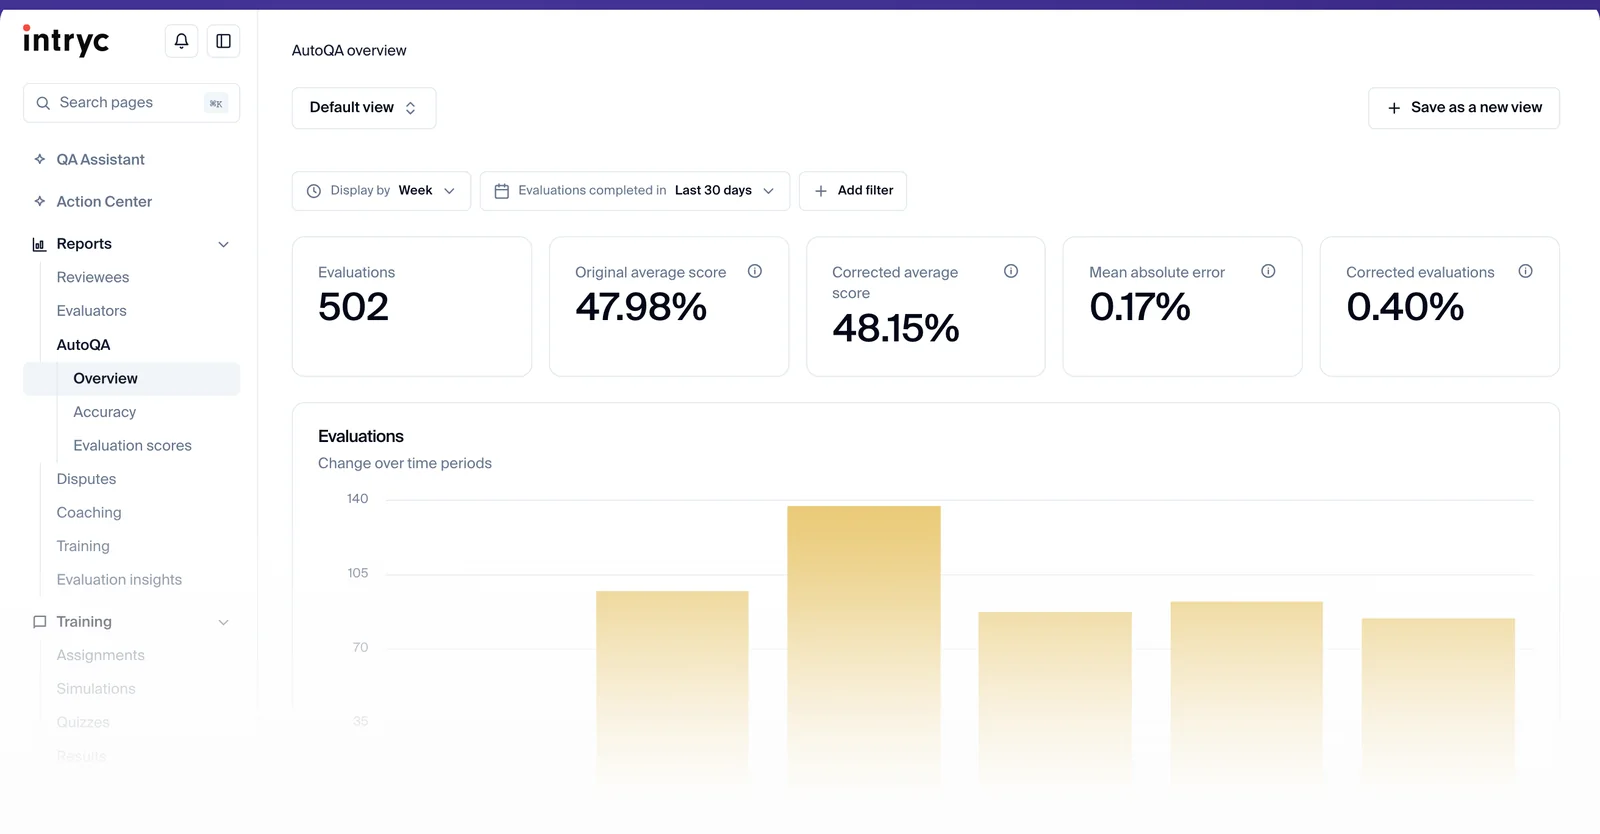Click the search magnifier icon

click(x=43, y=103)
